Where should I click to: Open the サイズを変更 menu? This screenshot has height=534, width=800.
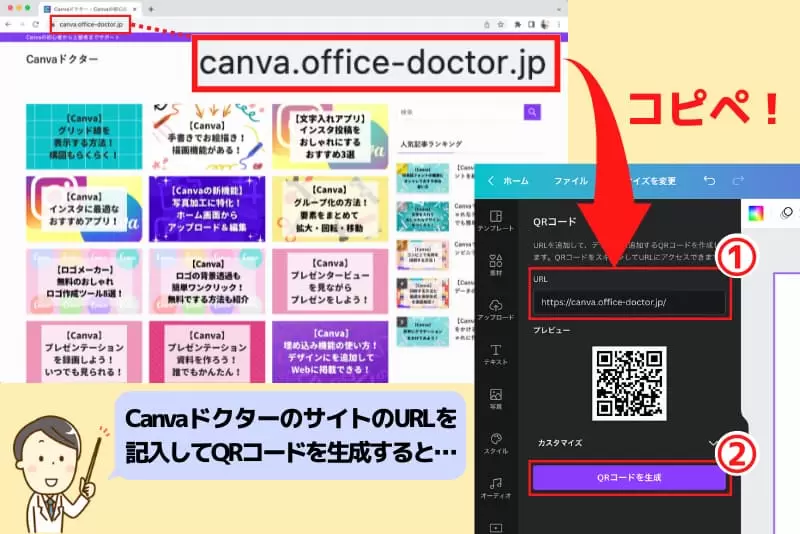(653, 181)
